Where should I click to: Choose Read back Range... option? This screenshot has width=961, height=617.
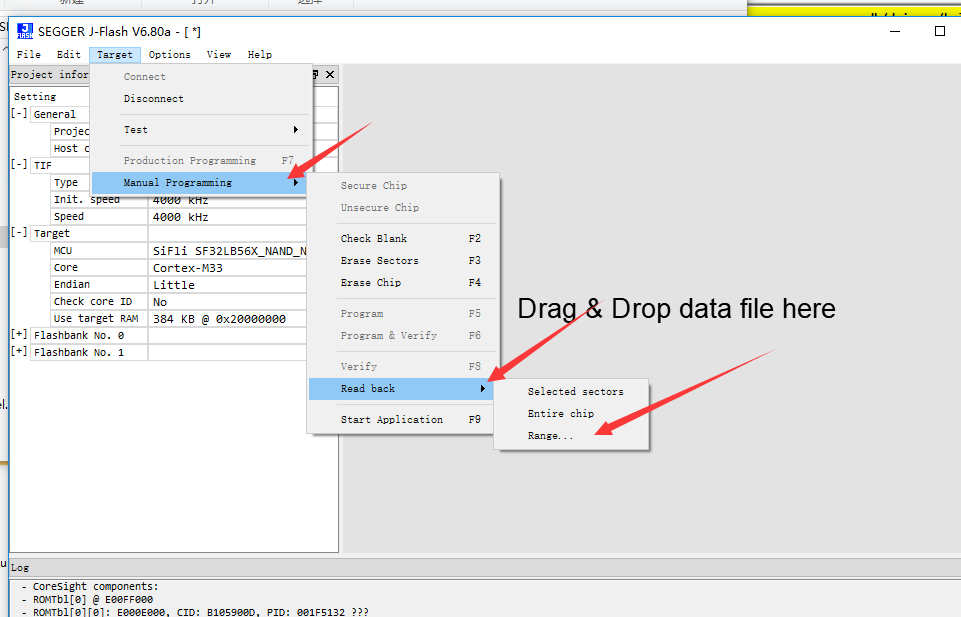pyautogui.click(x=571, y=436)
